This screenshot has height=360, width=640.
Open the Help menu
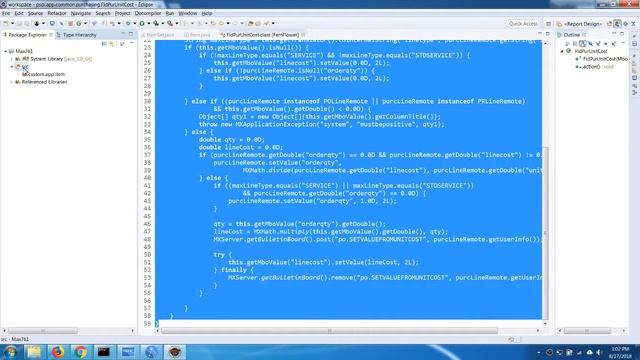pyautogui.click(x=207, y=13)
